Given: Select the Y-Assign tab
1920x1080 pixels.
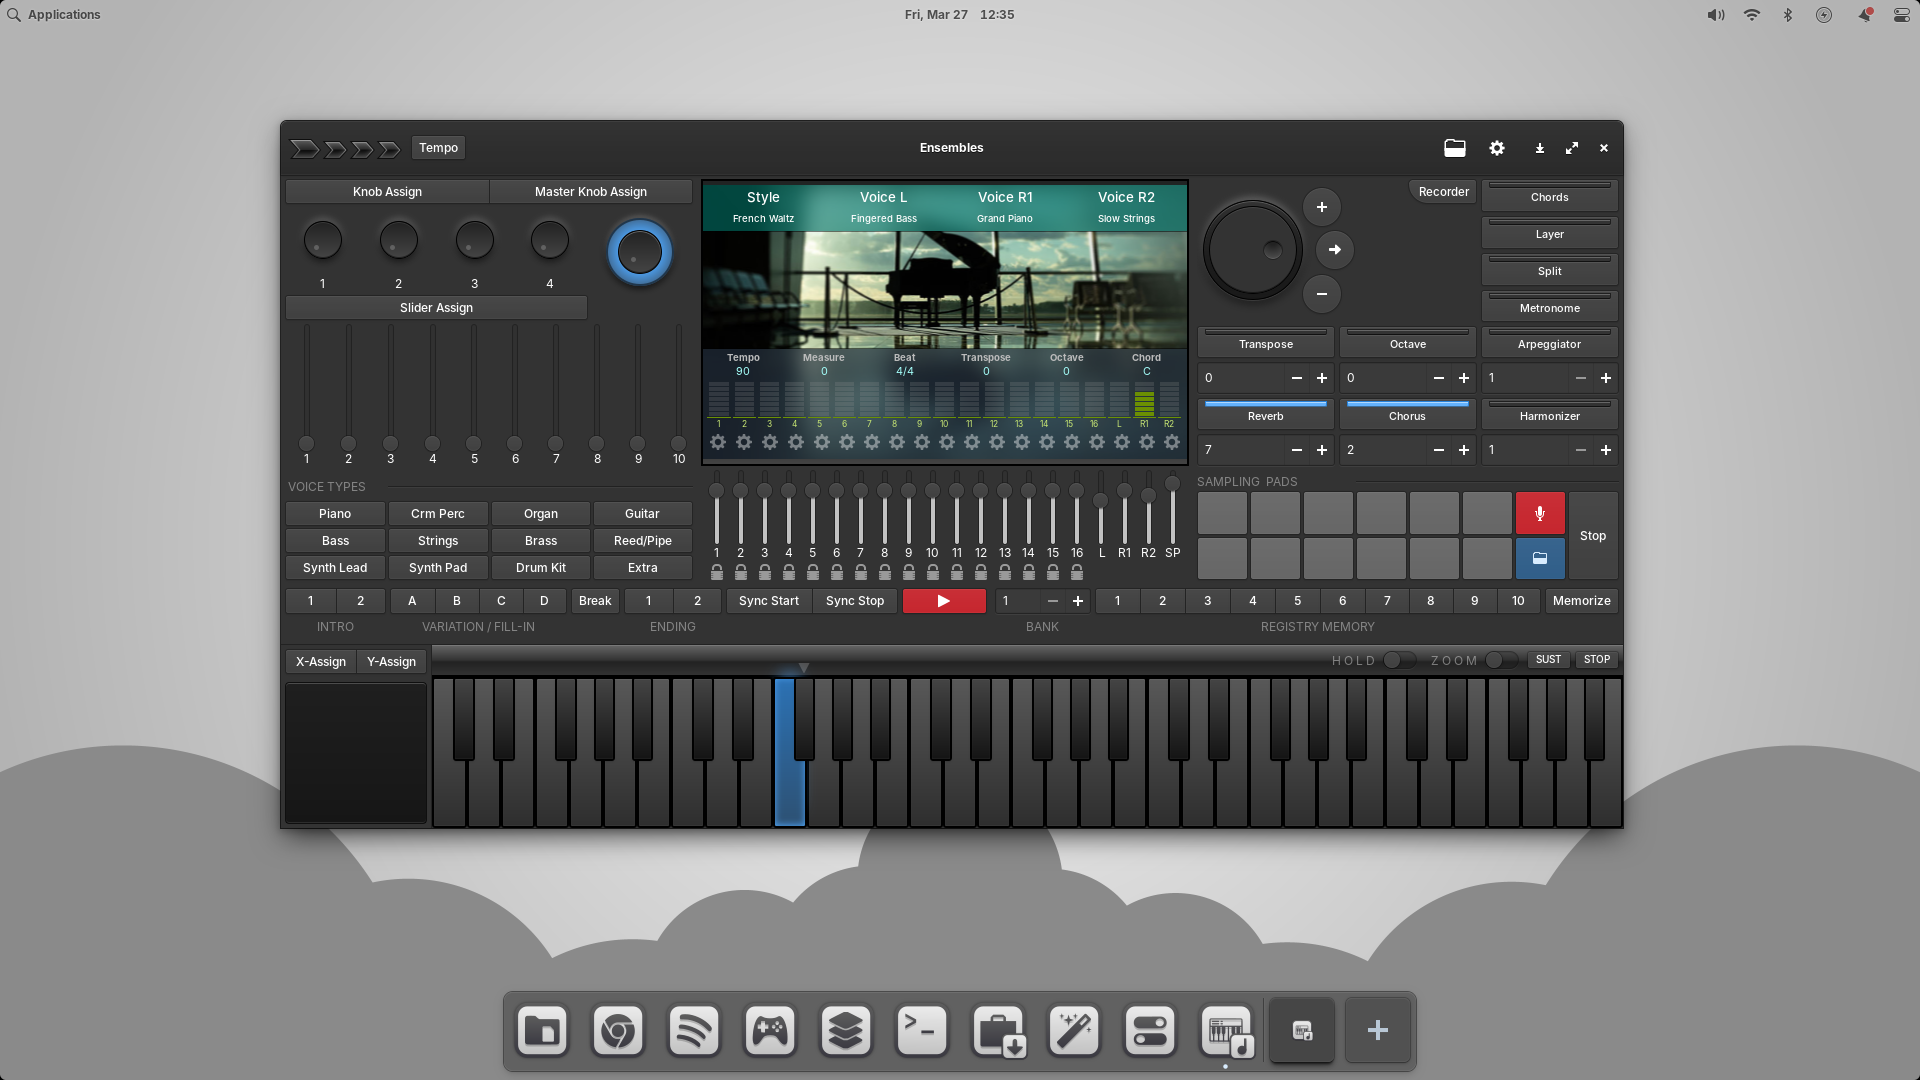Looking at the screenshot, I should tap(391, 662).
